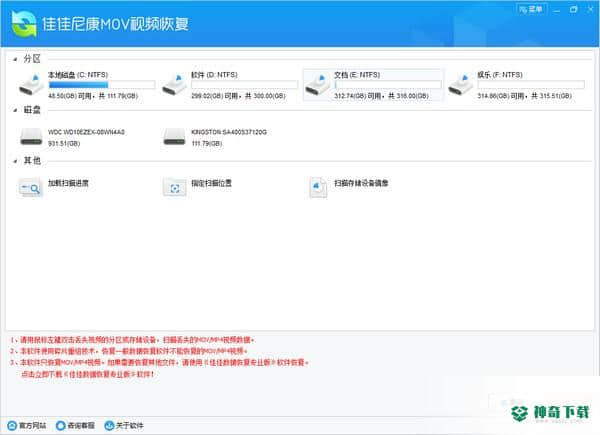600x435 pixels.
Task: Click the 扫描存储设备镜像 file icon
Action: tap(318, 187)
